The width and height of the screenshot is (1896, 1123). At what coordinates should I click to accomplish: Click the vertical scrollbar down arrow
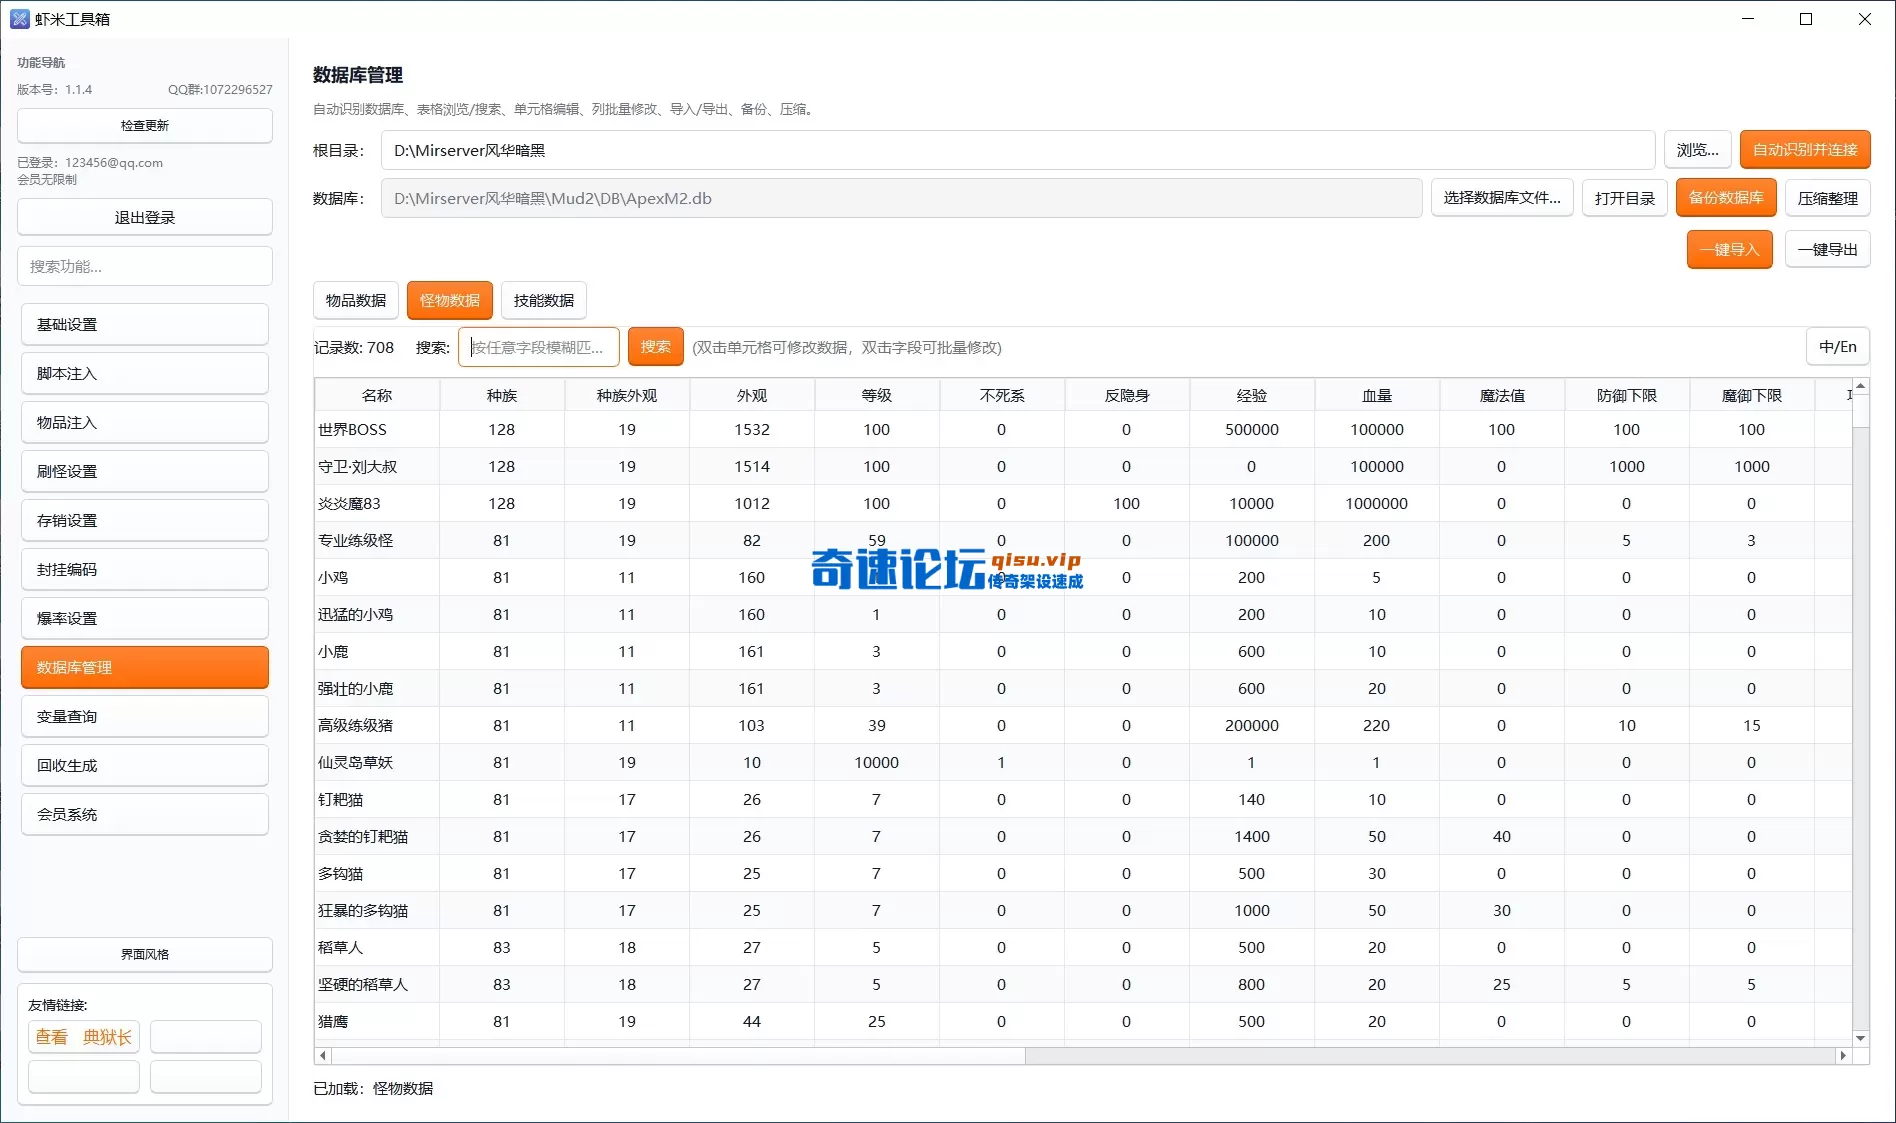pos(1860,1038)
